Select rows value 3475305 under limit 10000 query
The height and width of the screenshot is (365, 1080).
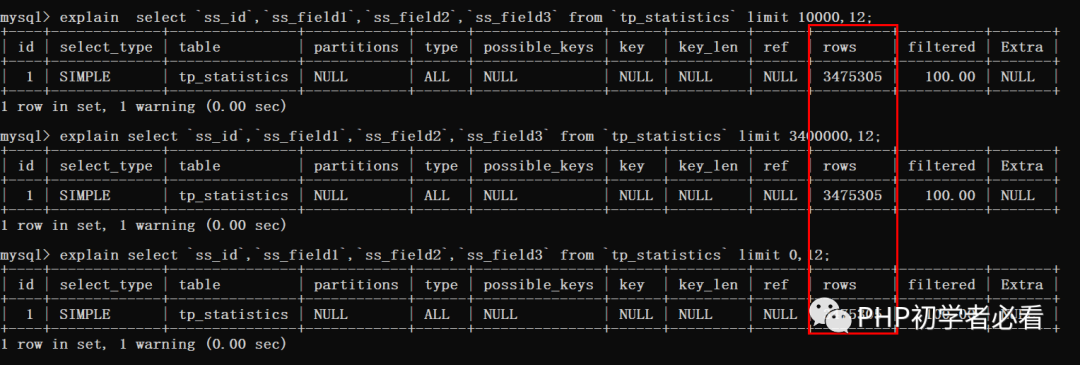852,76
